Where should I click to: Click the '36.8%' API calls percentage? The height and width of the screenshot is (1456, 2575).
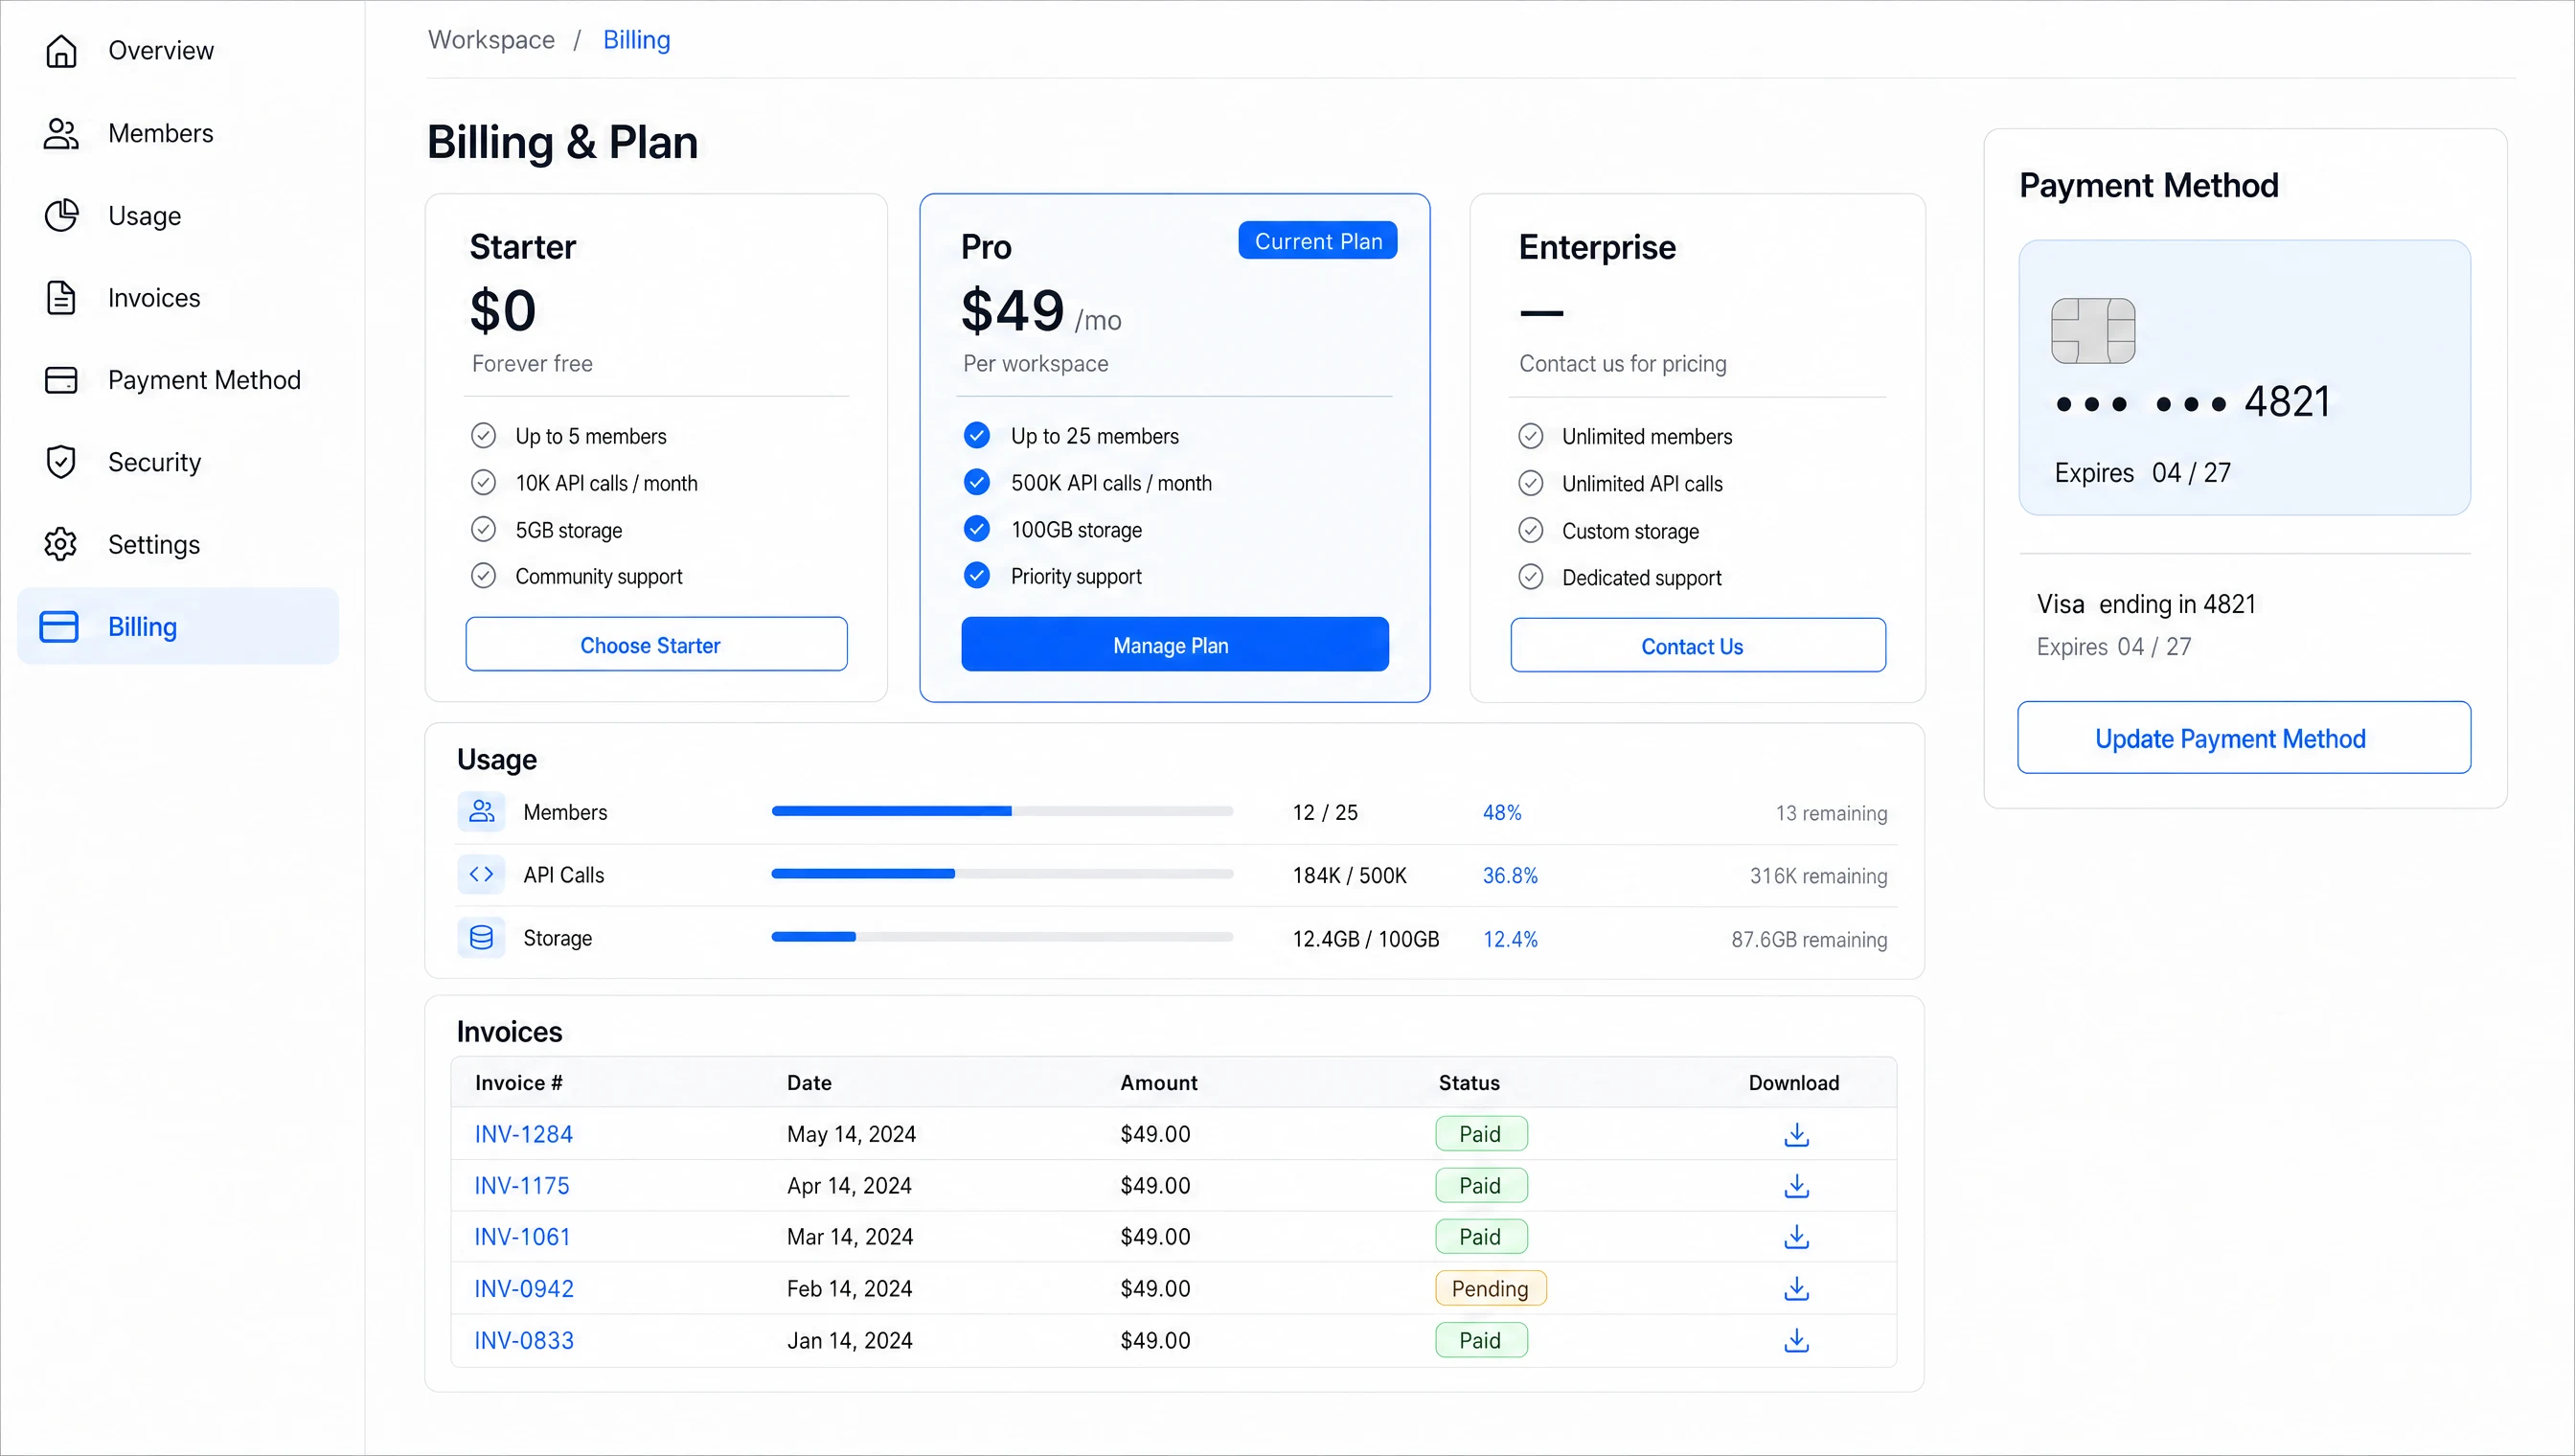point(1509,875)
